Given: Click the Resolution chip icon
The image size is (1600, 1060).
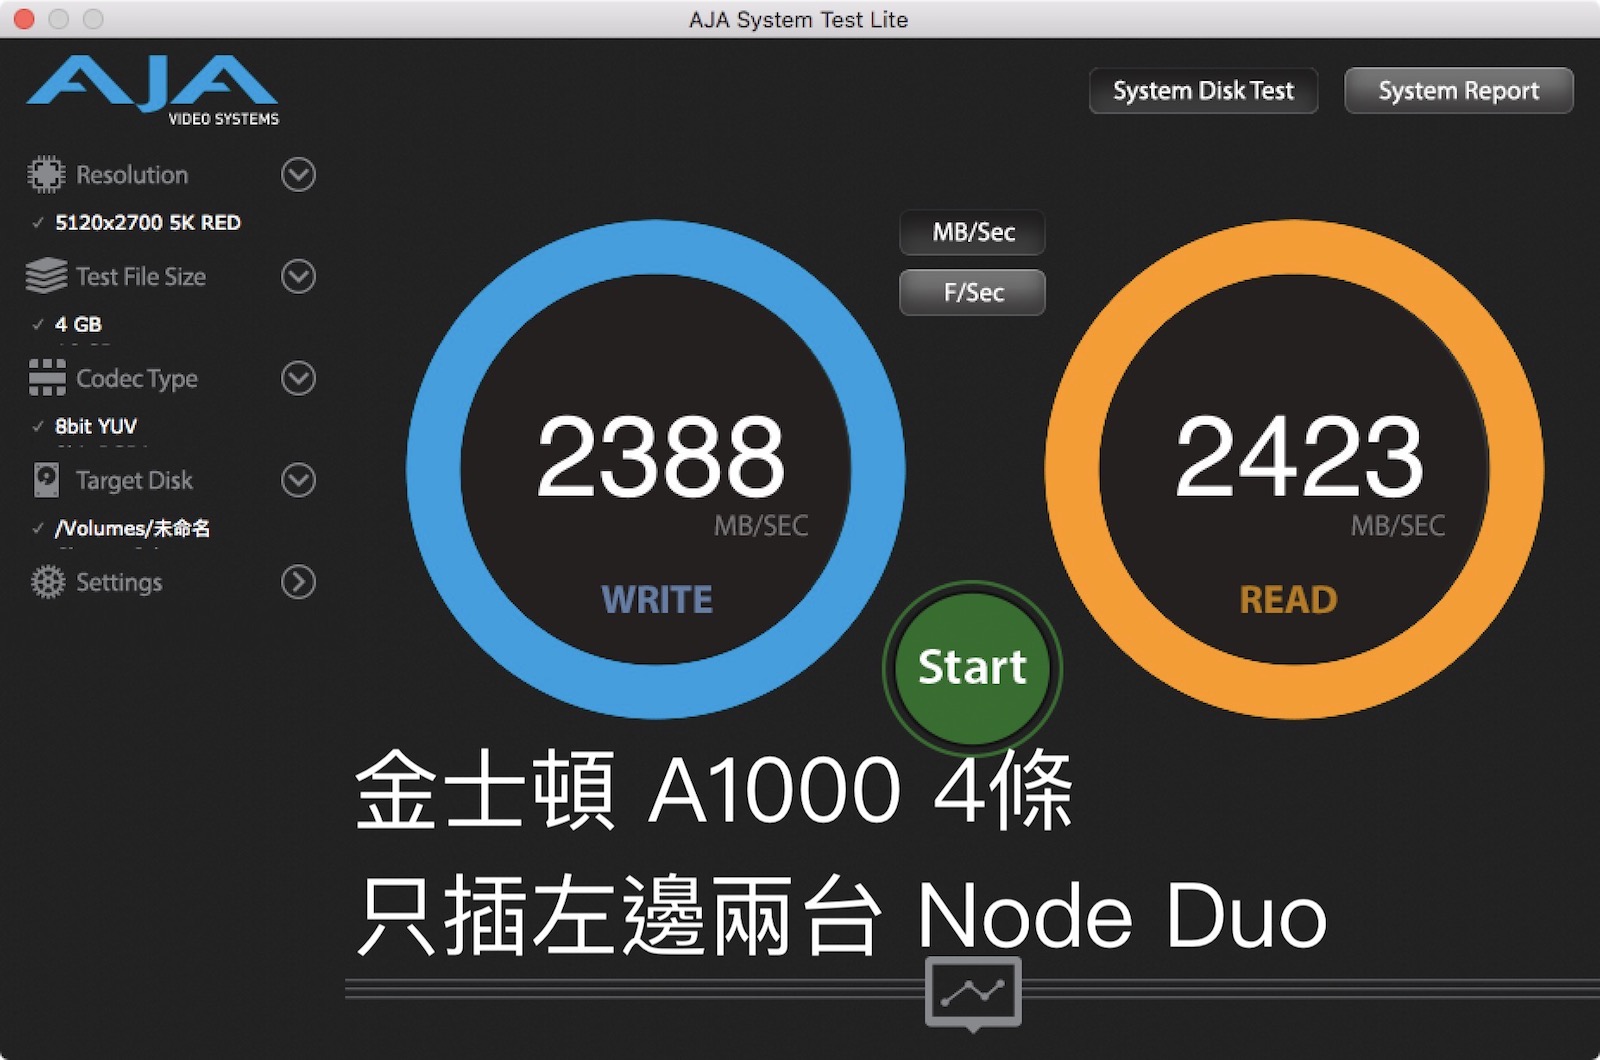Looking at the screenshot, I should tap(46, 175).
